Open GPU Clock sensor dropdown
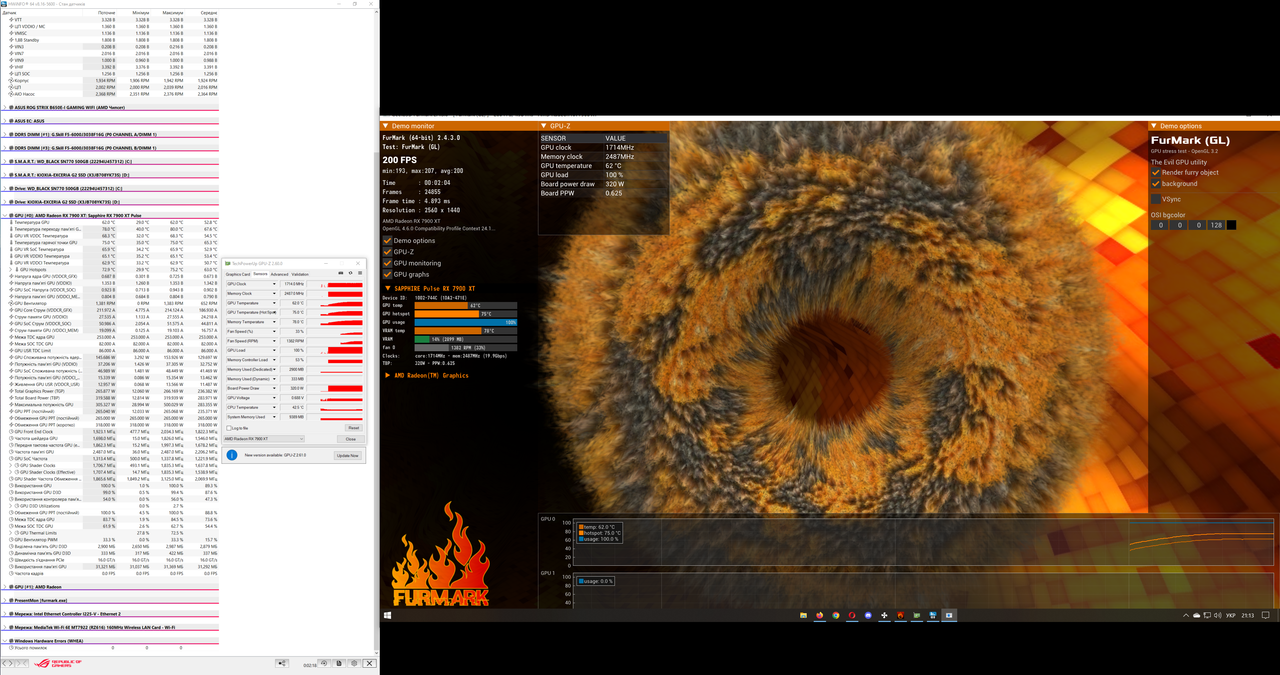The image size is (1280, 675). click(x=274, y=284)
